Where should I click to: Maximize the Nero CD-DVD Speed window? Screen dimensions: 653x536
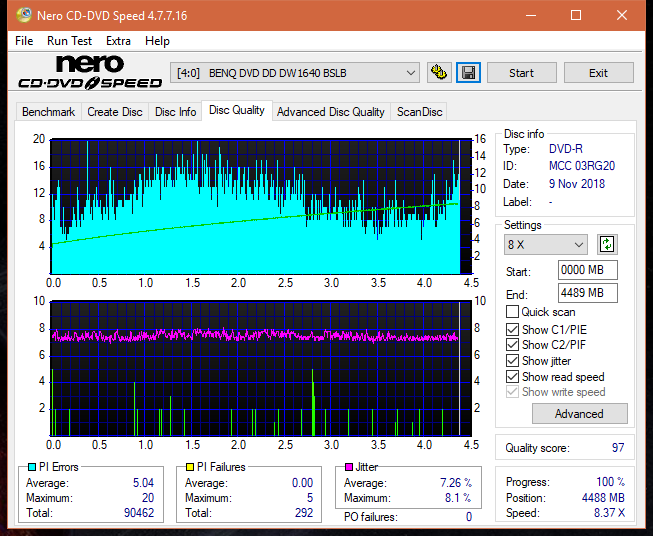click(x=576, y=15)
